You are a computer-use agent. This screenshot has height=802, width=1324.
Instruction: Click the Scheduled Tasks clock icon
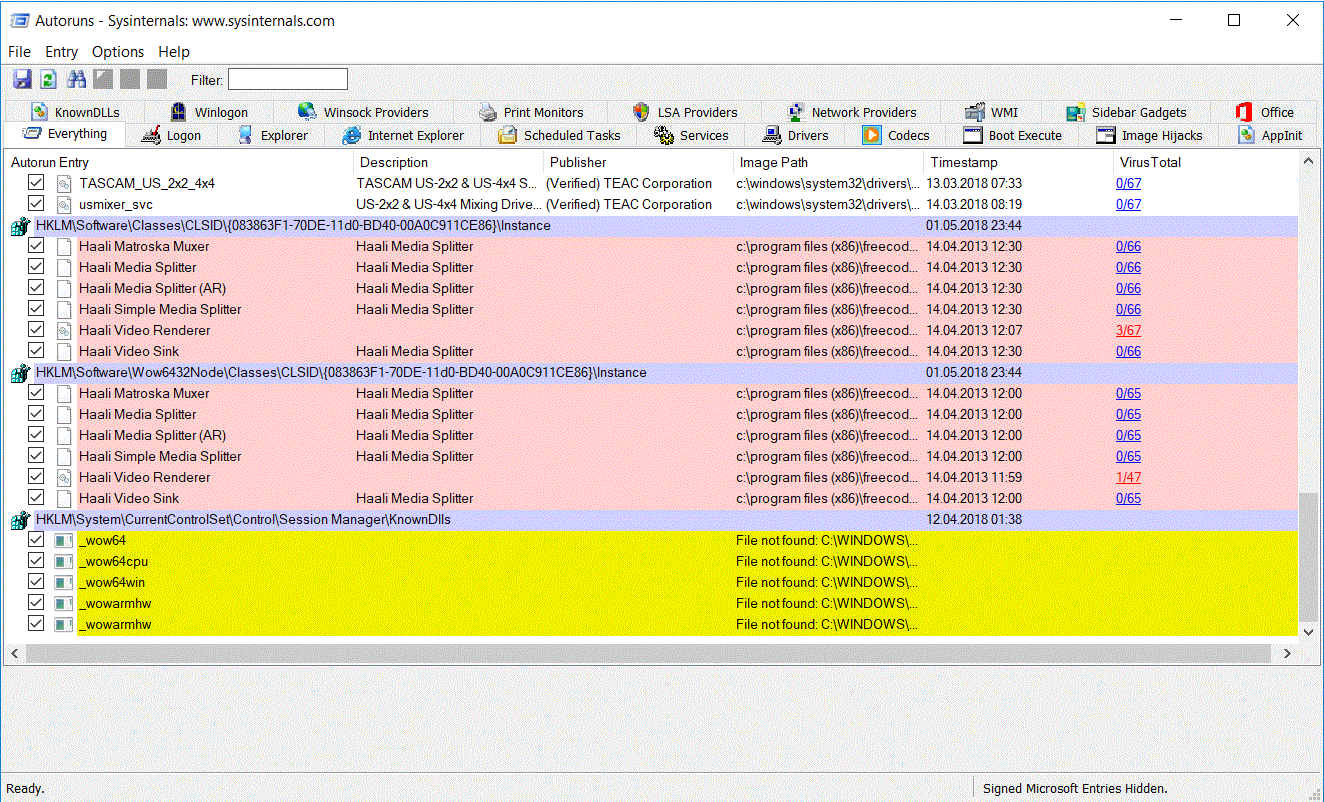507,135
